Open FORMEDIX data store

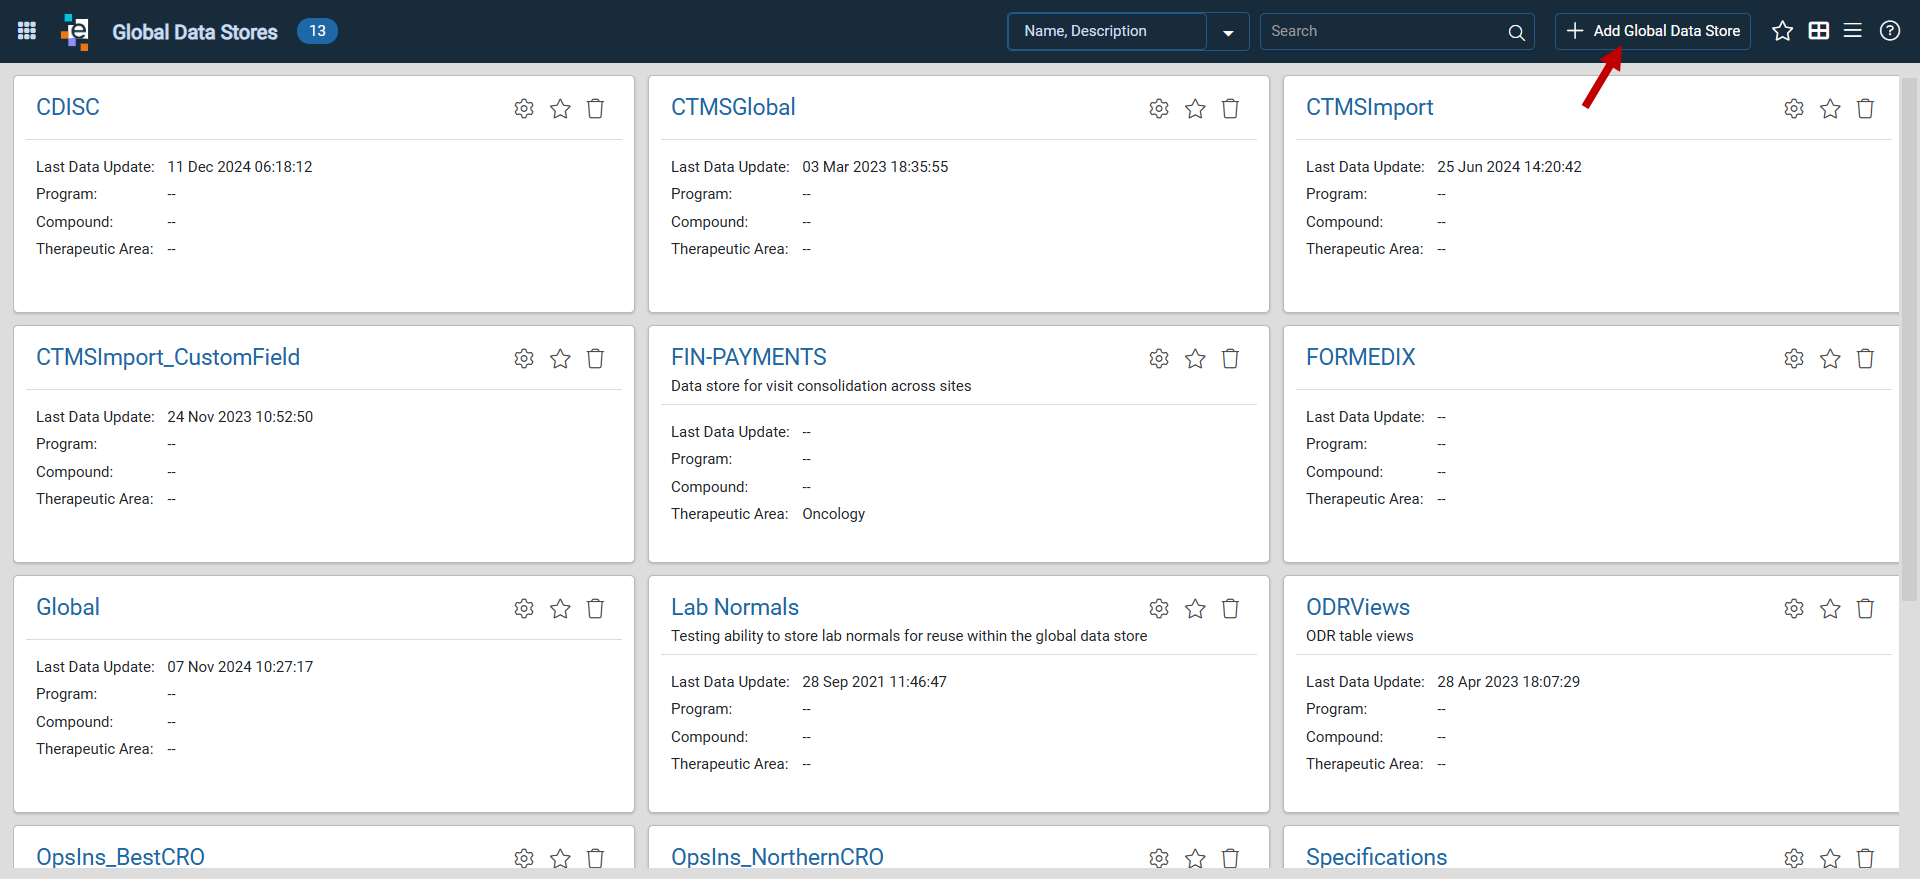tap(1360, 357)
